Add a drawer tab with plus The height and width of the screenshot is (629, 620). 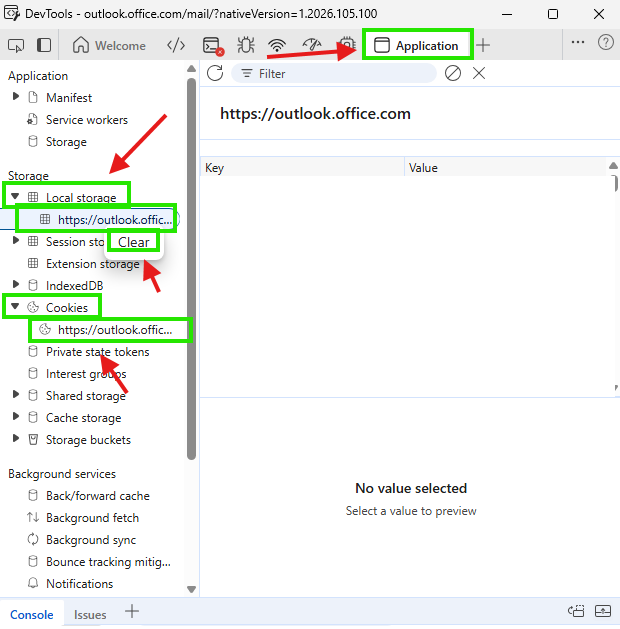coord(132,611)
